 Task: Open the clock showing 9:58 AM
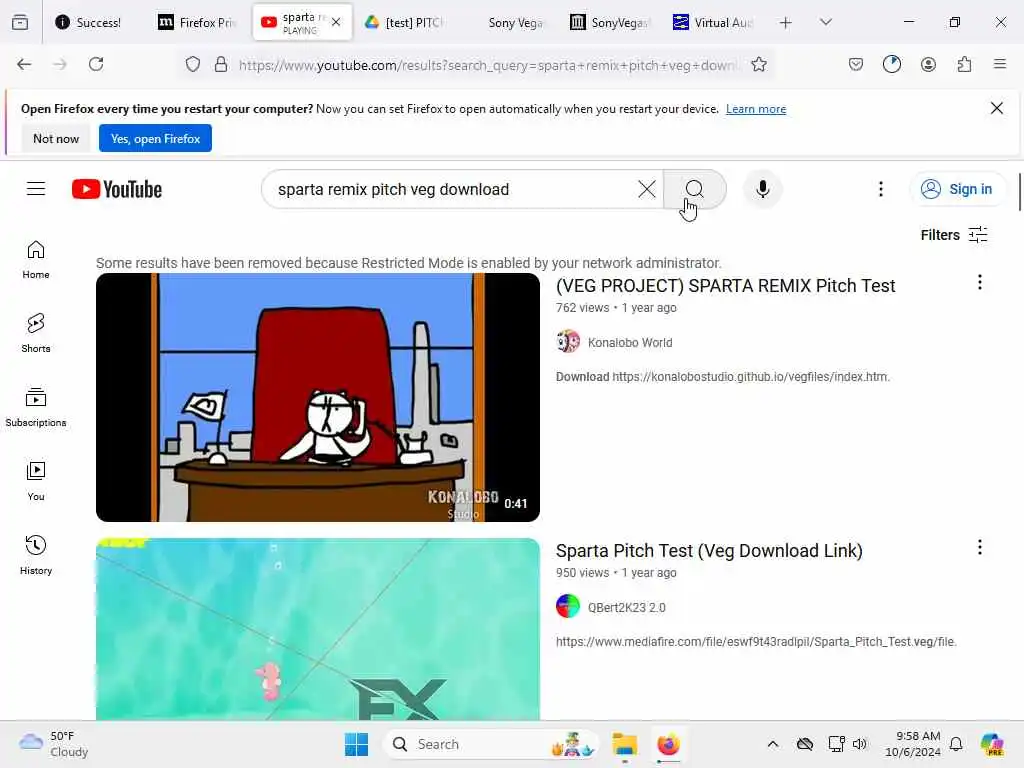[x=913, y=744]
